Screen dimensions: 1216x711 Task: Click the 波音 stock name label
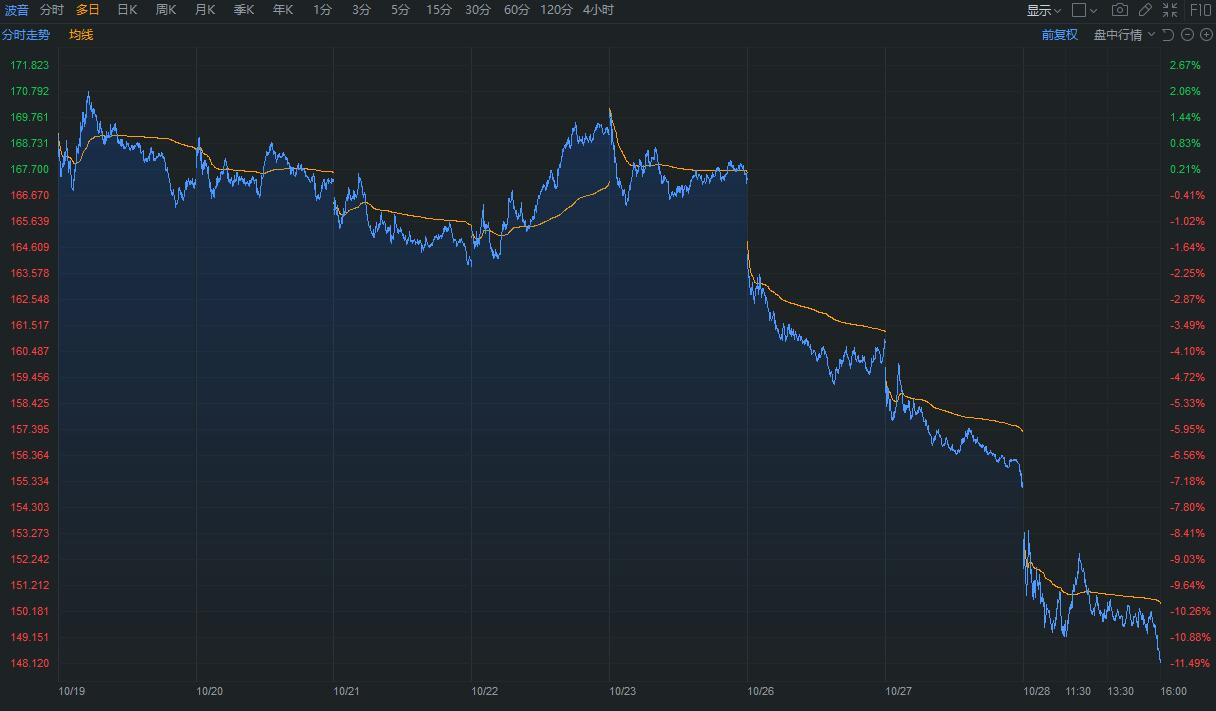pos(16,10)
